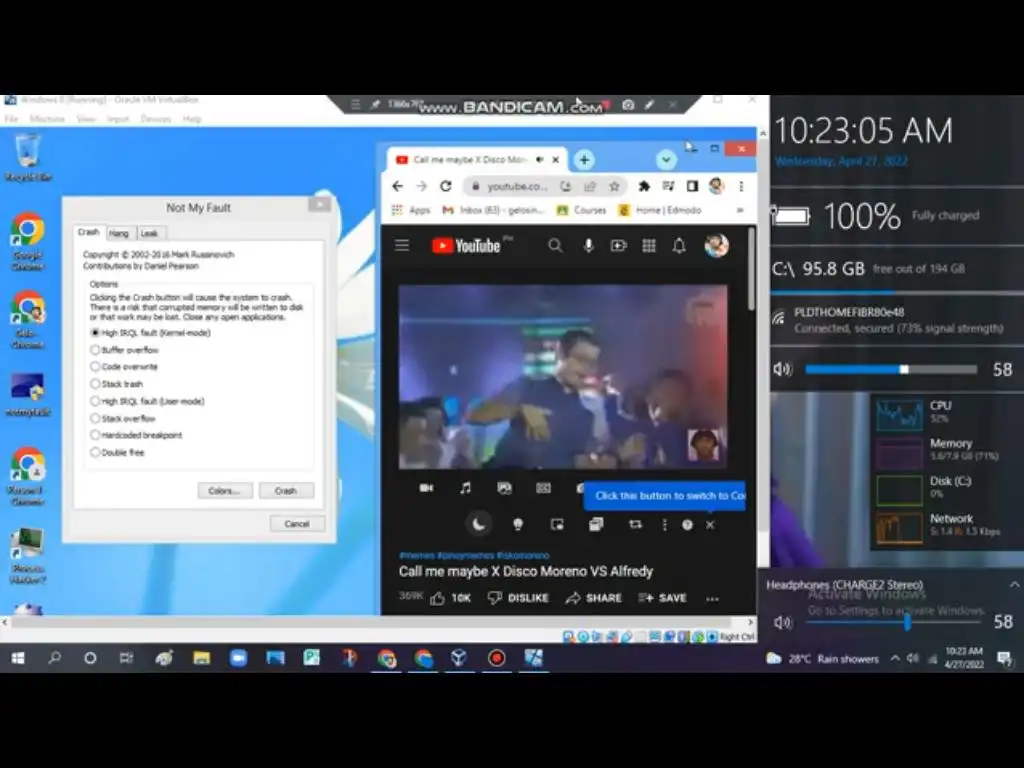Screen dimensions: 1024x768
Task: Click the SHARE button
Action: pyautogui.click(x=594, y=598)
